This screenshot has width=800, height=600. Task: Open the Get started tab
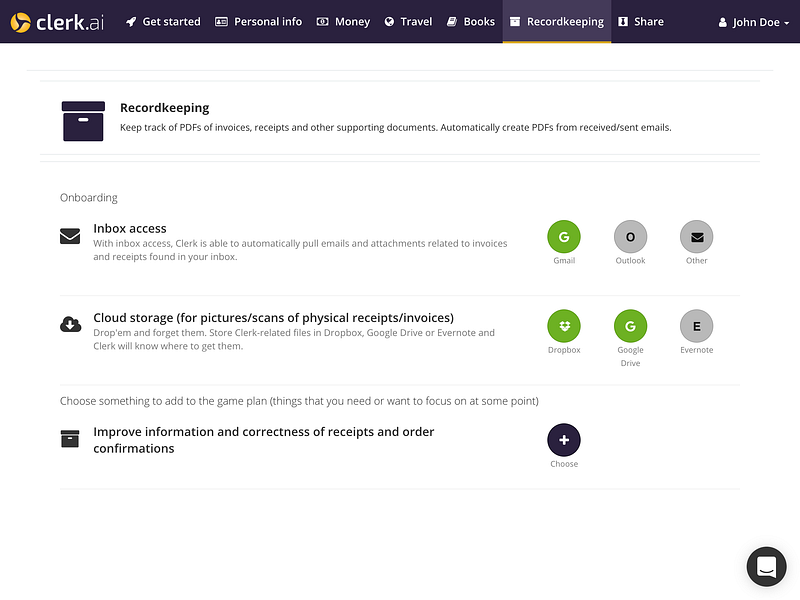pyautogui.click(x=163, y=21)
